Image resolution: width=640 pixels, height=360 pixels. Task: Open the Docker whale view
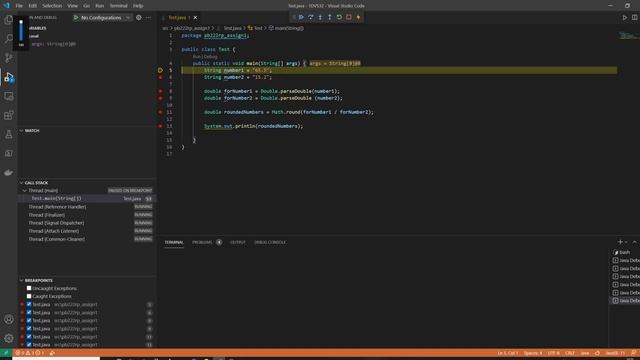(x=8, y=173)
